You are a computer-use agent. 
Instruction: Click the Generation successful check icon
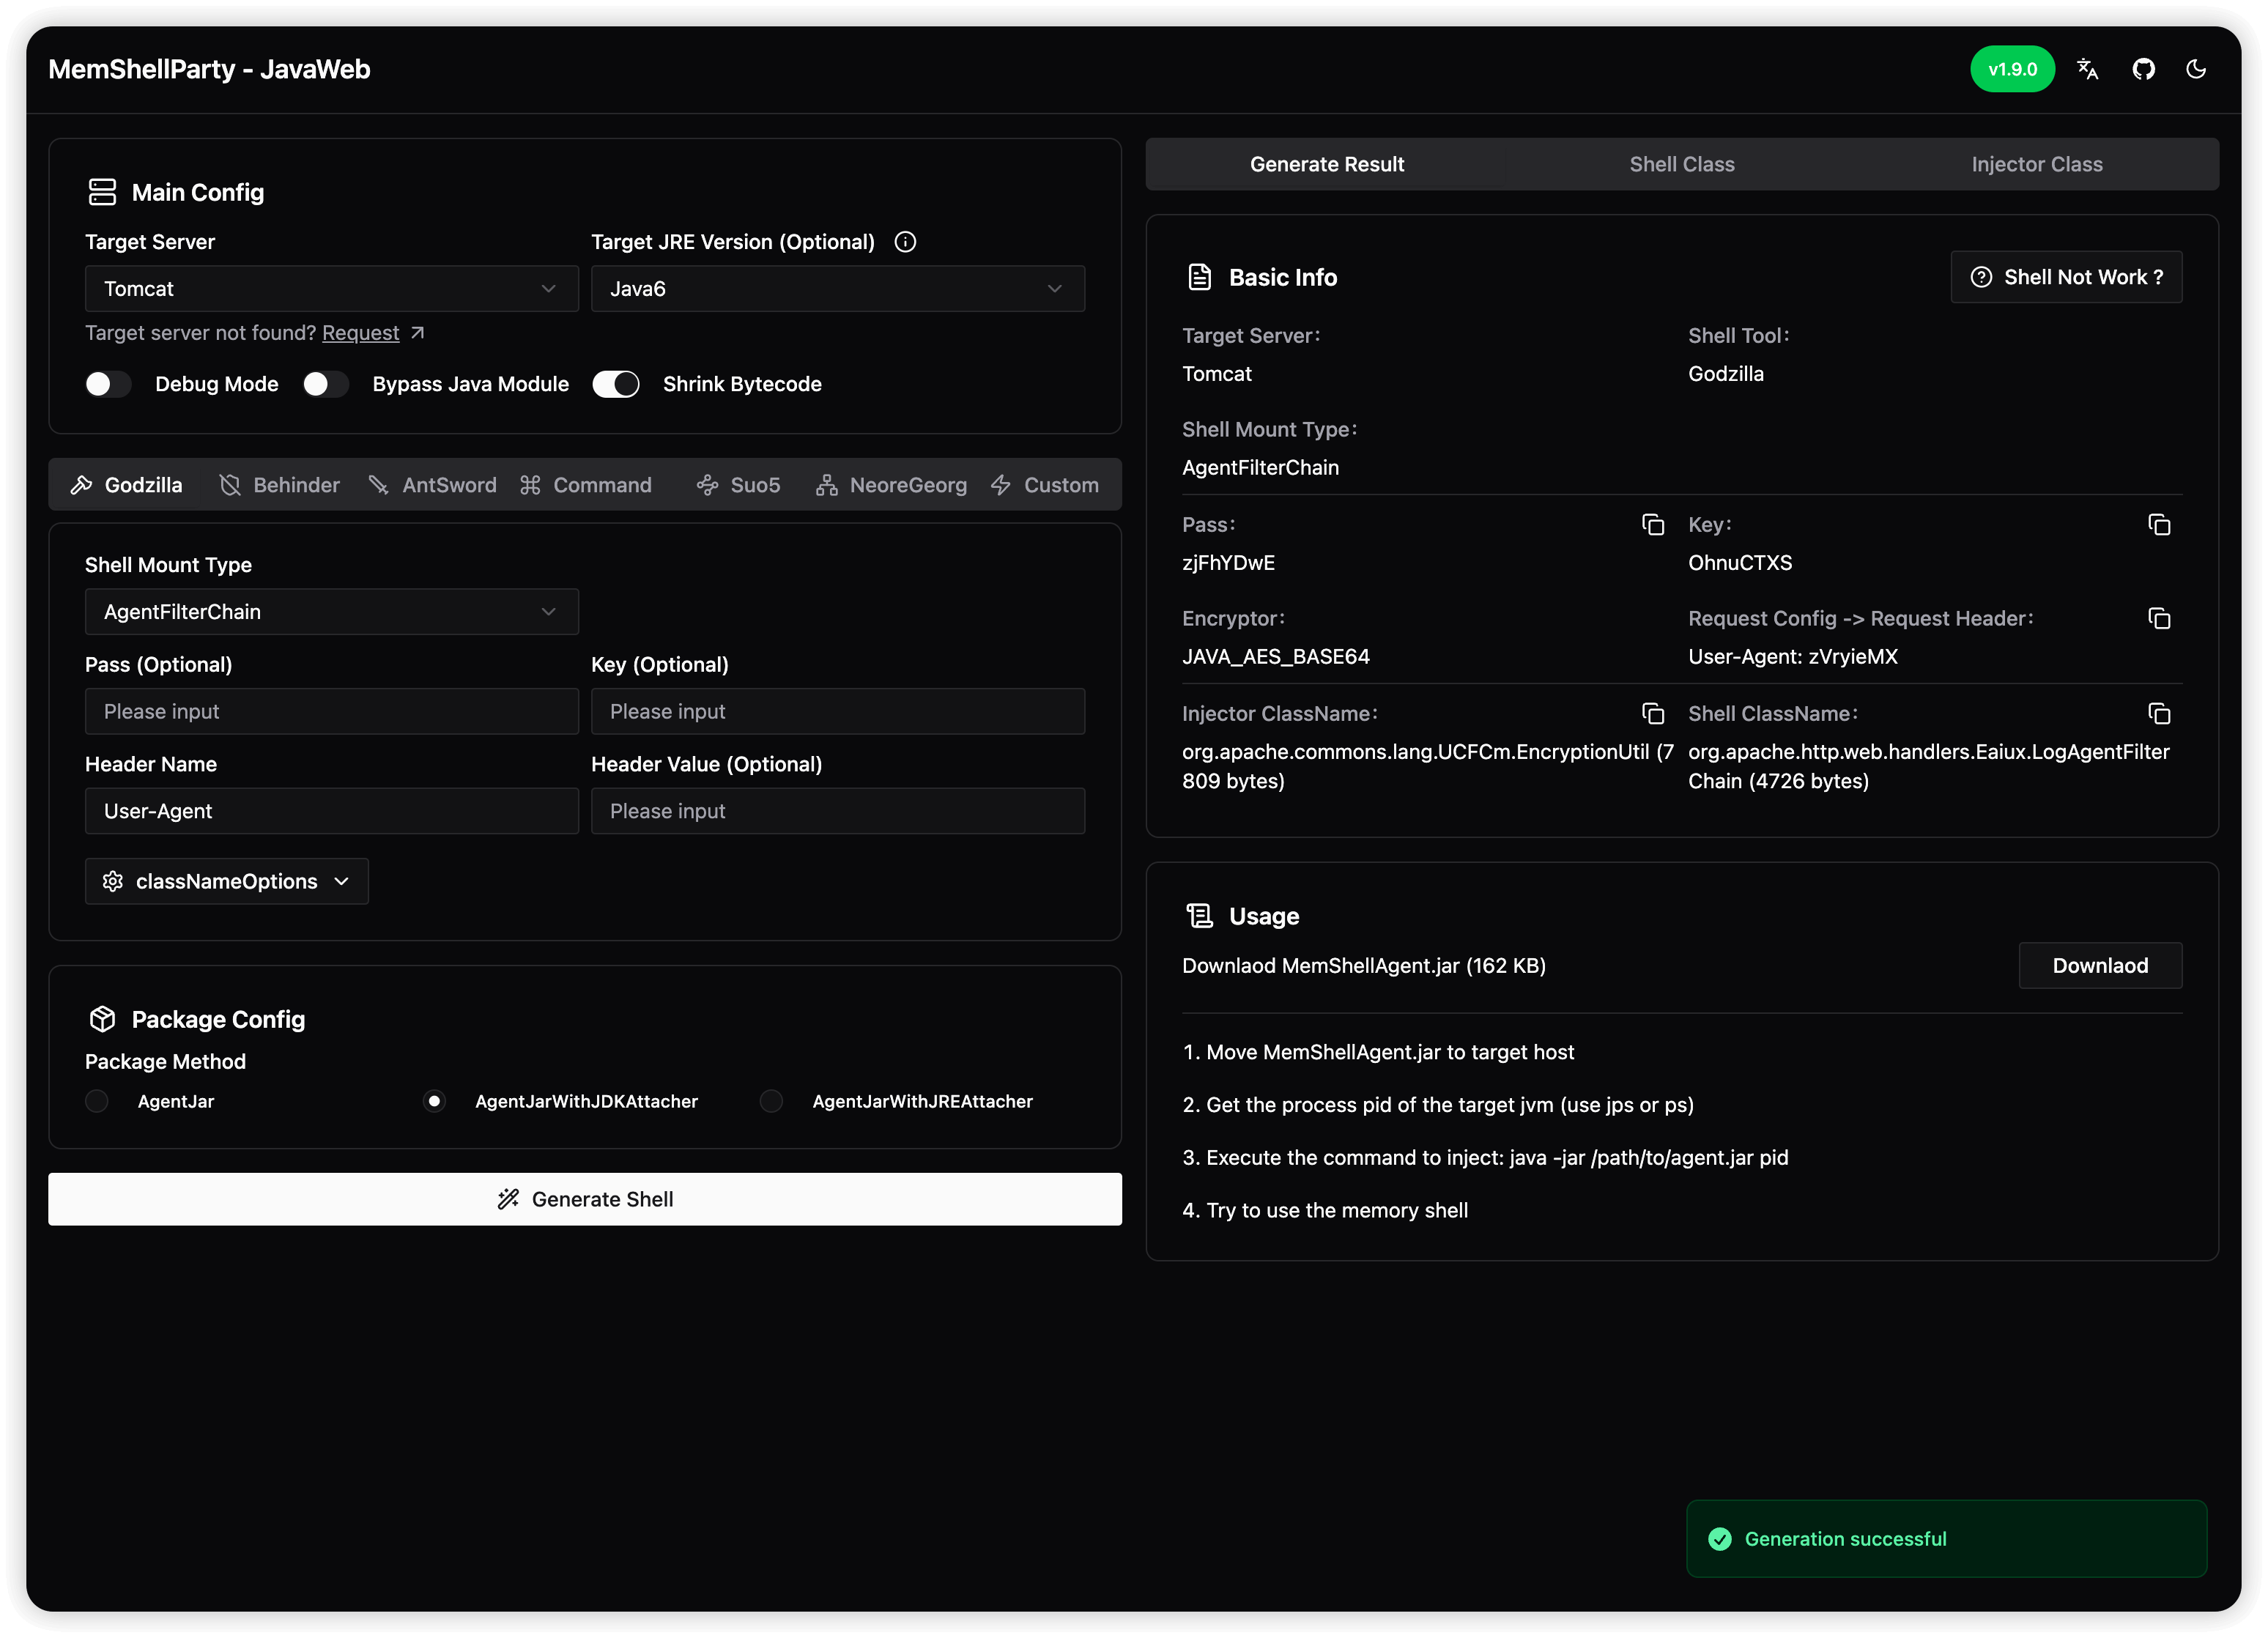point(1720,1539)
